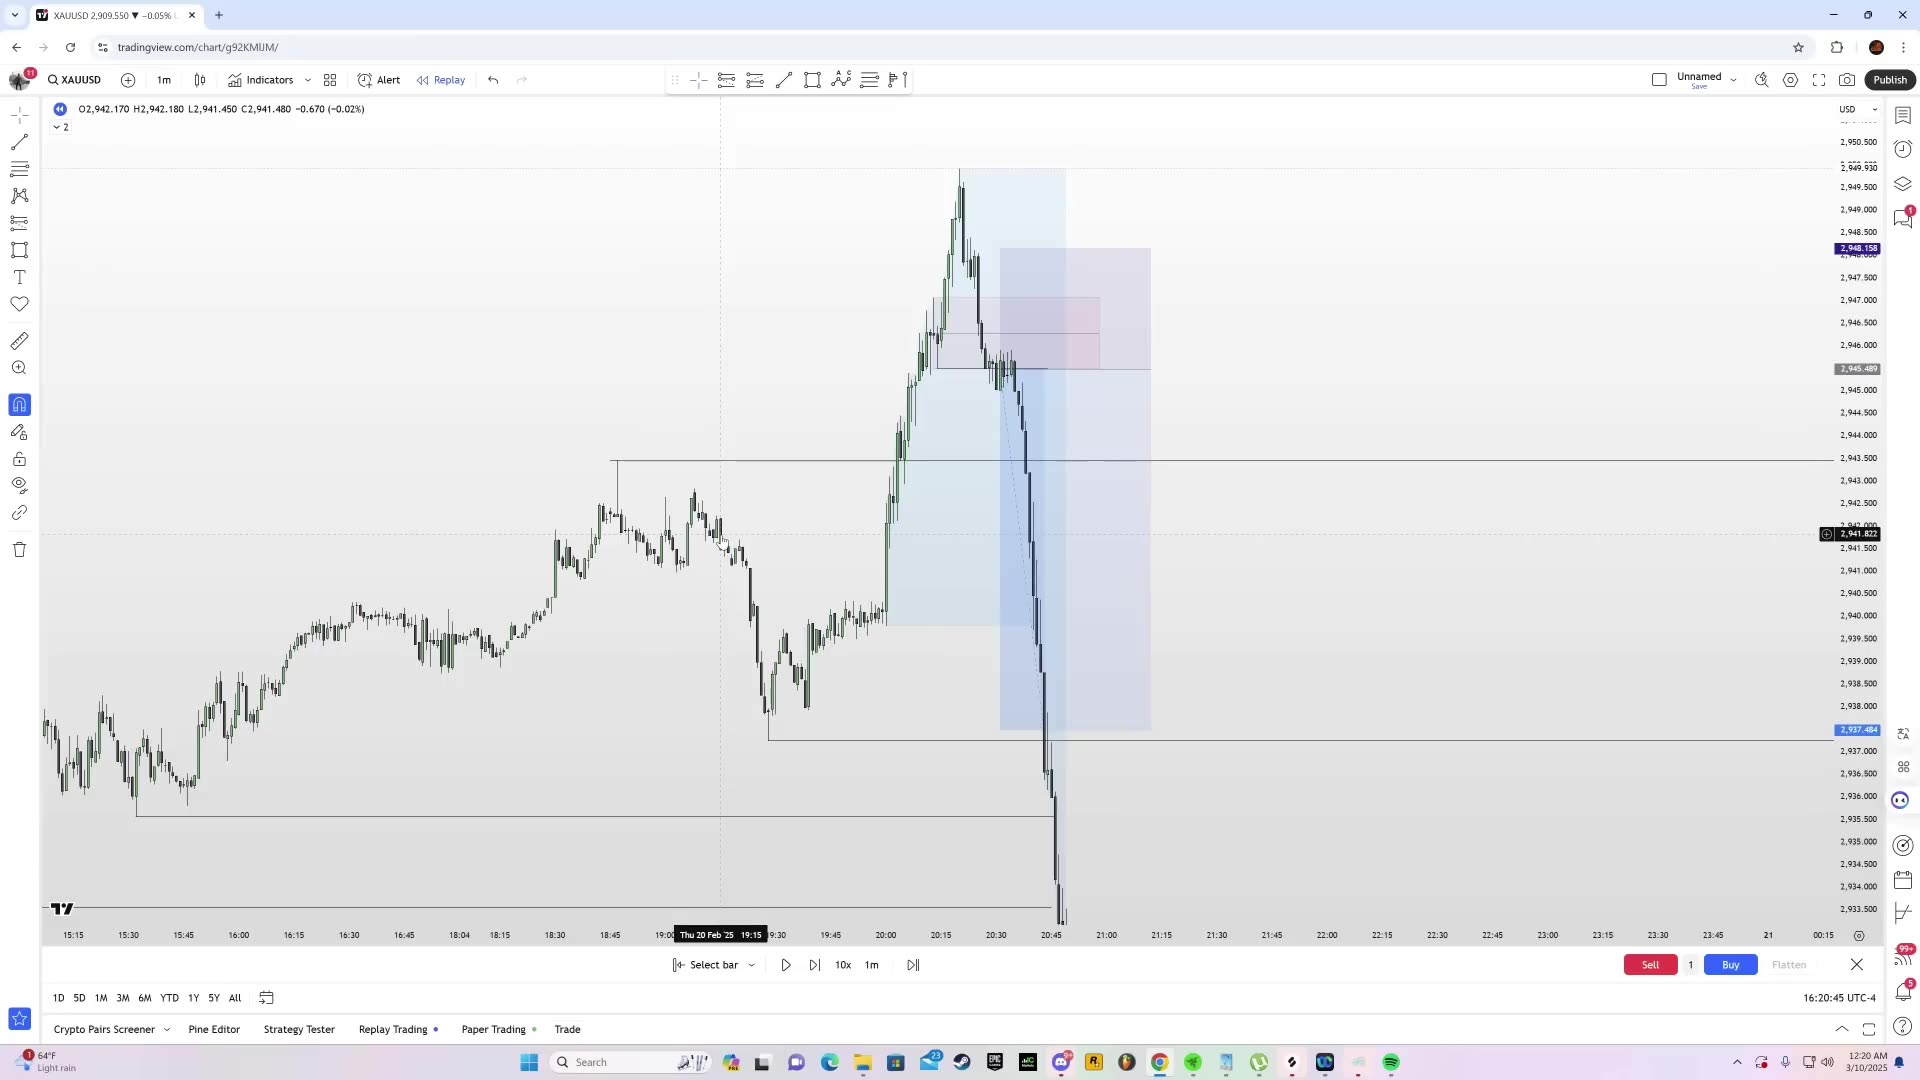Open the Alerts panel on the right sidebar
The width and height of the screenshot is (1920, 1080).
click(x=1903, y=149)
